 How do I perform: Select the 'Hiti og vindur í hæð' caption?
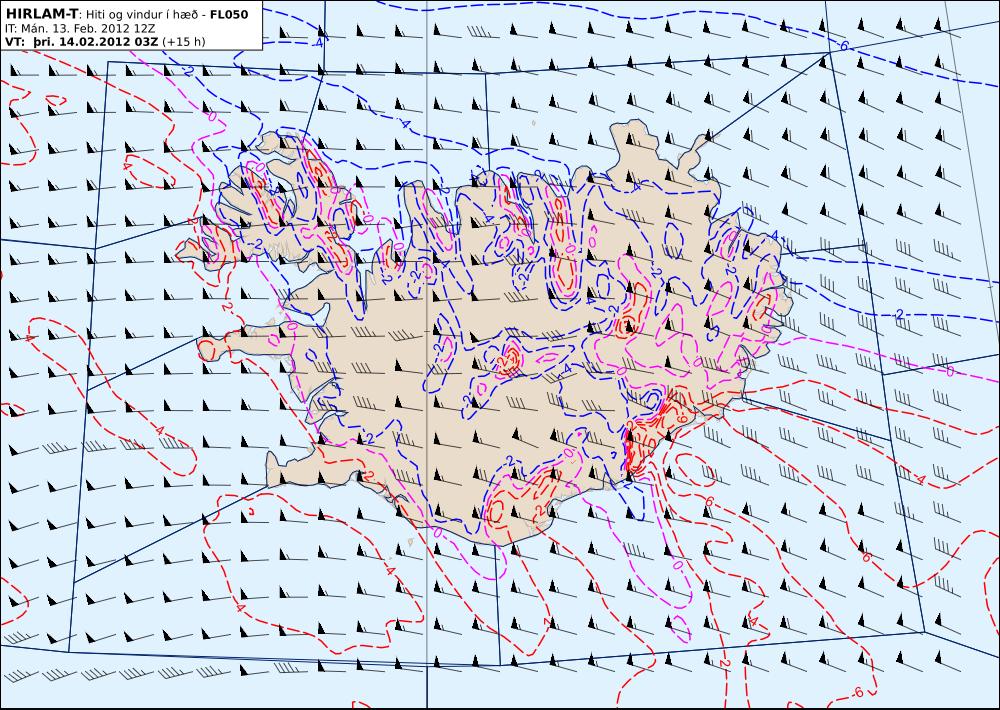pos(142,15)
